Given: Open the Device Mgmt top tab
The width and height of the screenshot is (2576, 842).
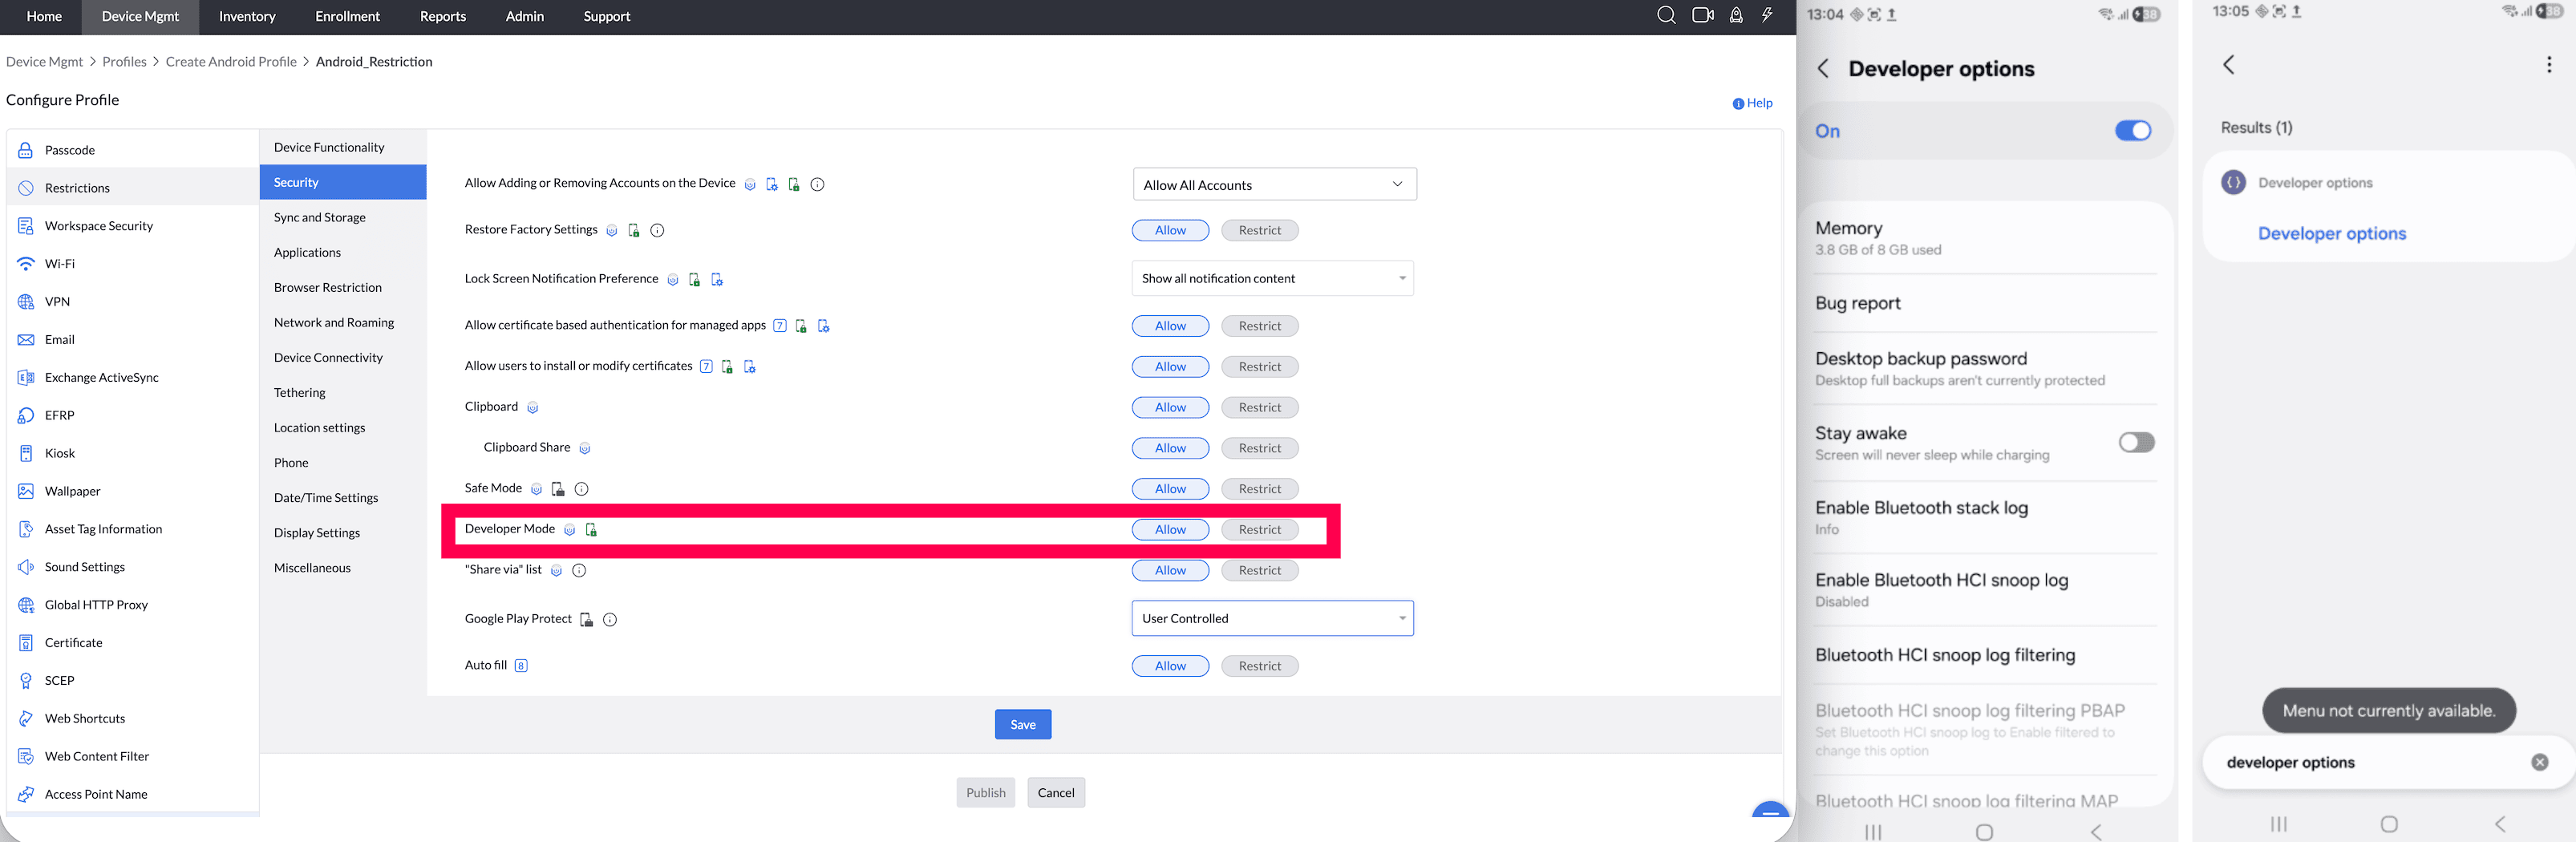Looking at the screenshot, I should [140, 17].
